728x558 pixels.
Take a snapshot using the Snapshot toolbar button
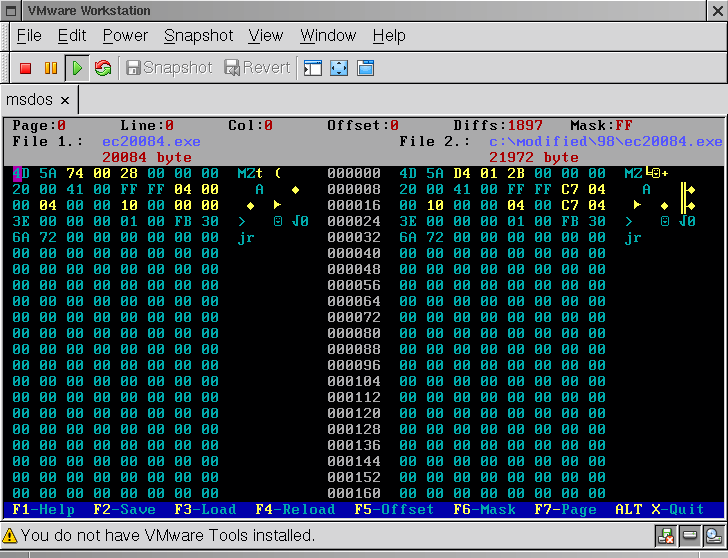(x=169, y=68)
